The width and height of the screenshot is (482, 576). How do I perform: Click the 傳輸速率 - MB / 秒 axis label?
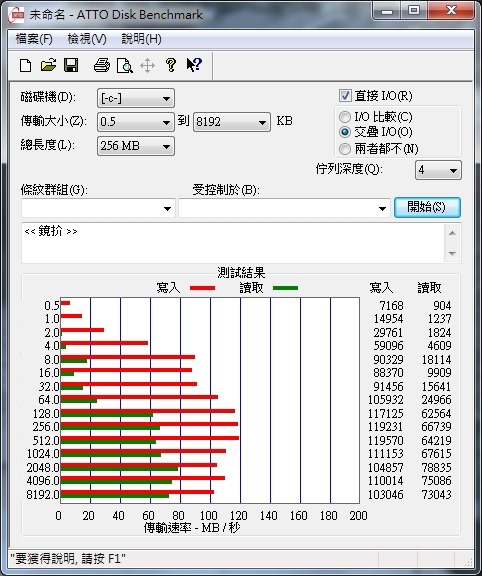[192, 528]
